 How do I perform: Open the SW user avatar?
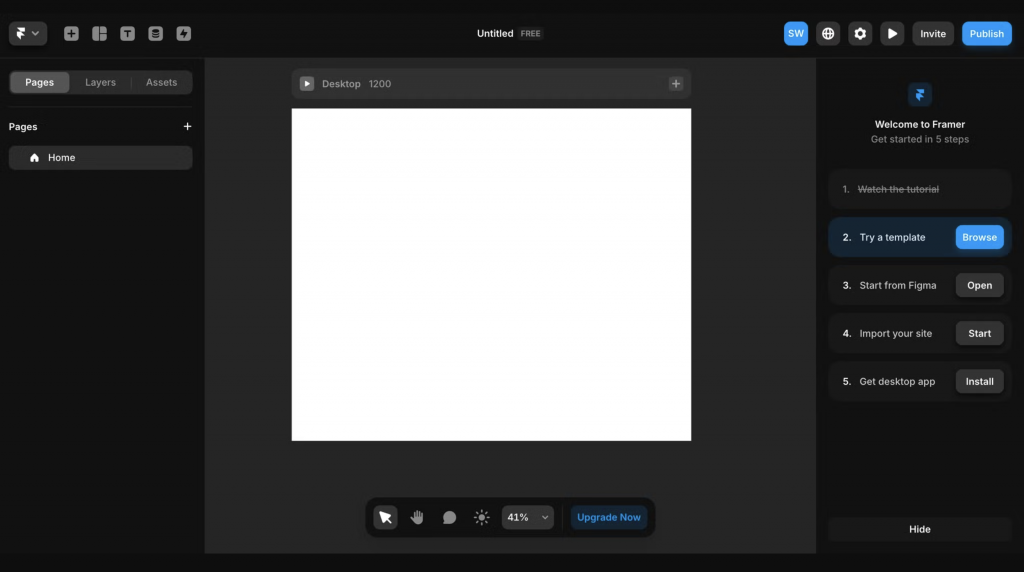(795, 33)
